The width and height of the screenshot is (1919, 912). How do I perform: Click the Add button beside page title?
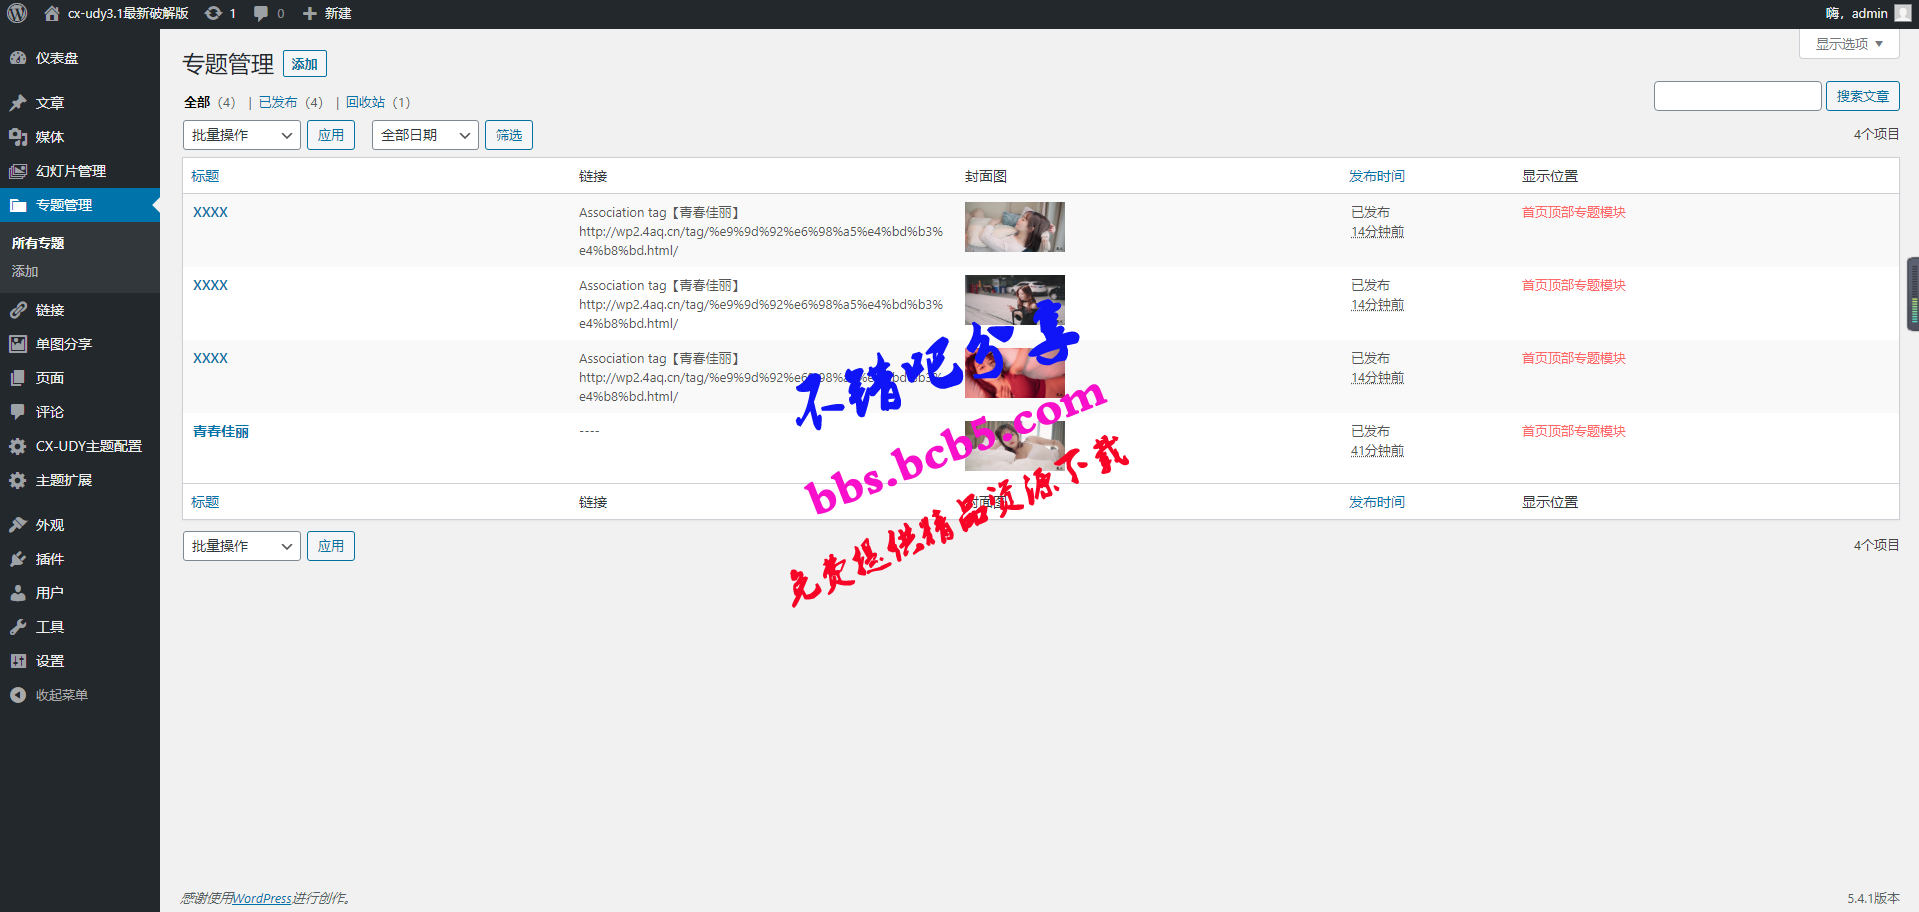tap(305, 64)
